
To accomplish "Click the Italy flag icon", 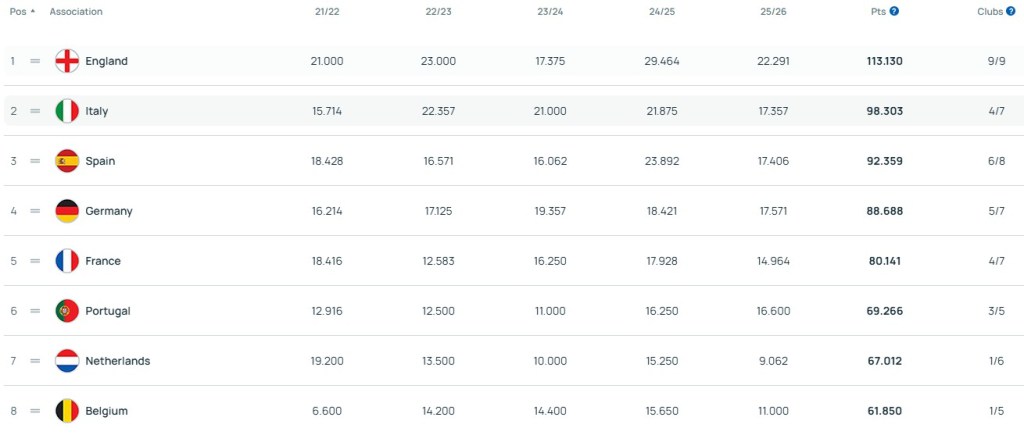I will (x=67, y=111).
